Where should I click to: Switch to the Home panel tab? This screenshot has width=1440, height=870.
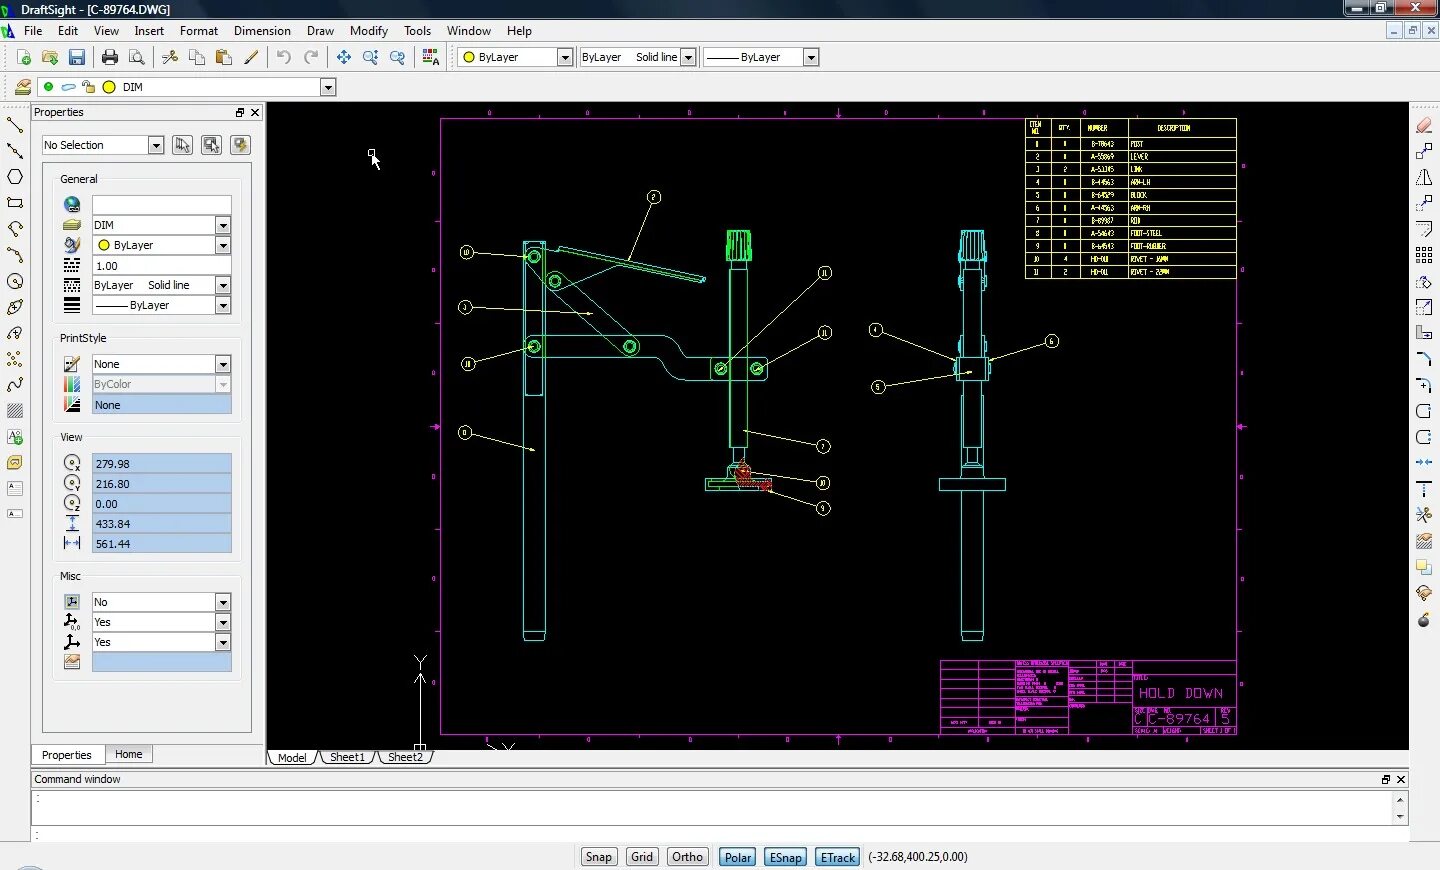128,754
